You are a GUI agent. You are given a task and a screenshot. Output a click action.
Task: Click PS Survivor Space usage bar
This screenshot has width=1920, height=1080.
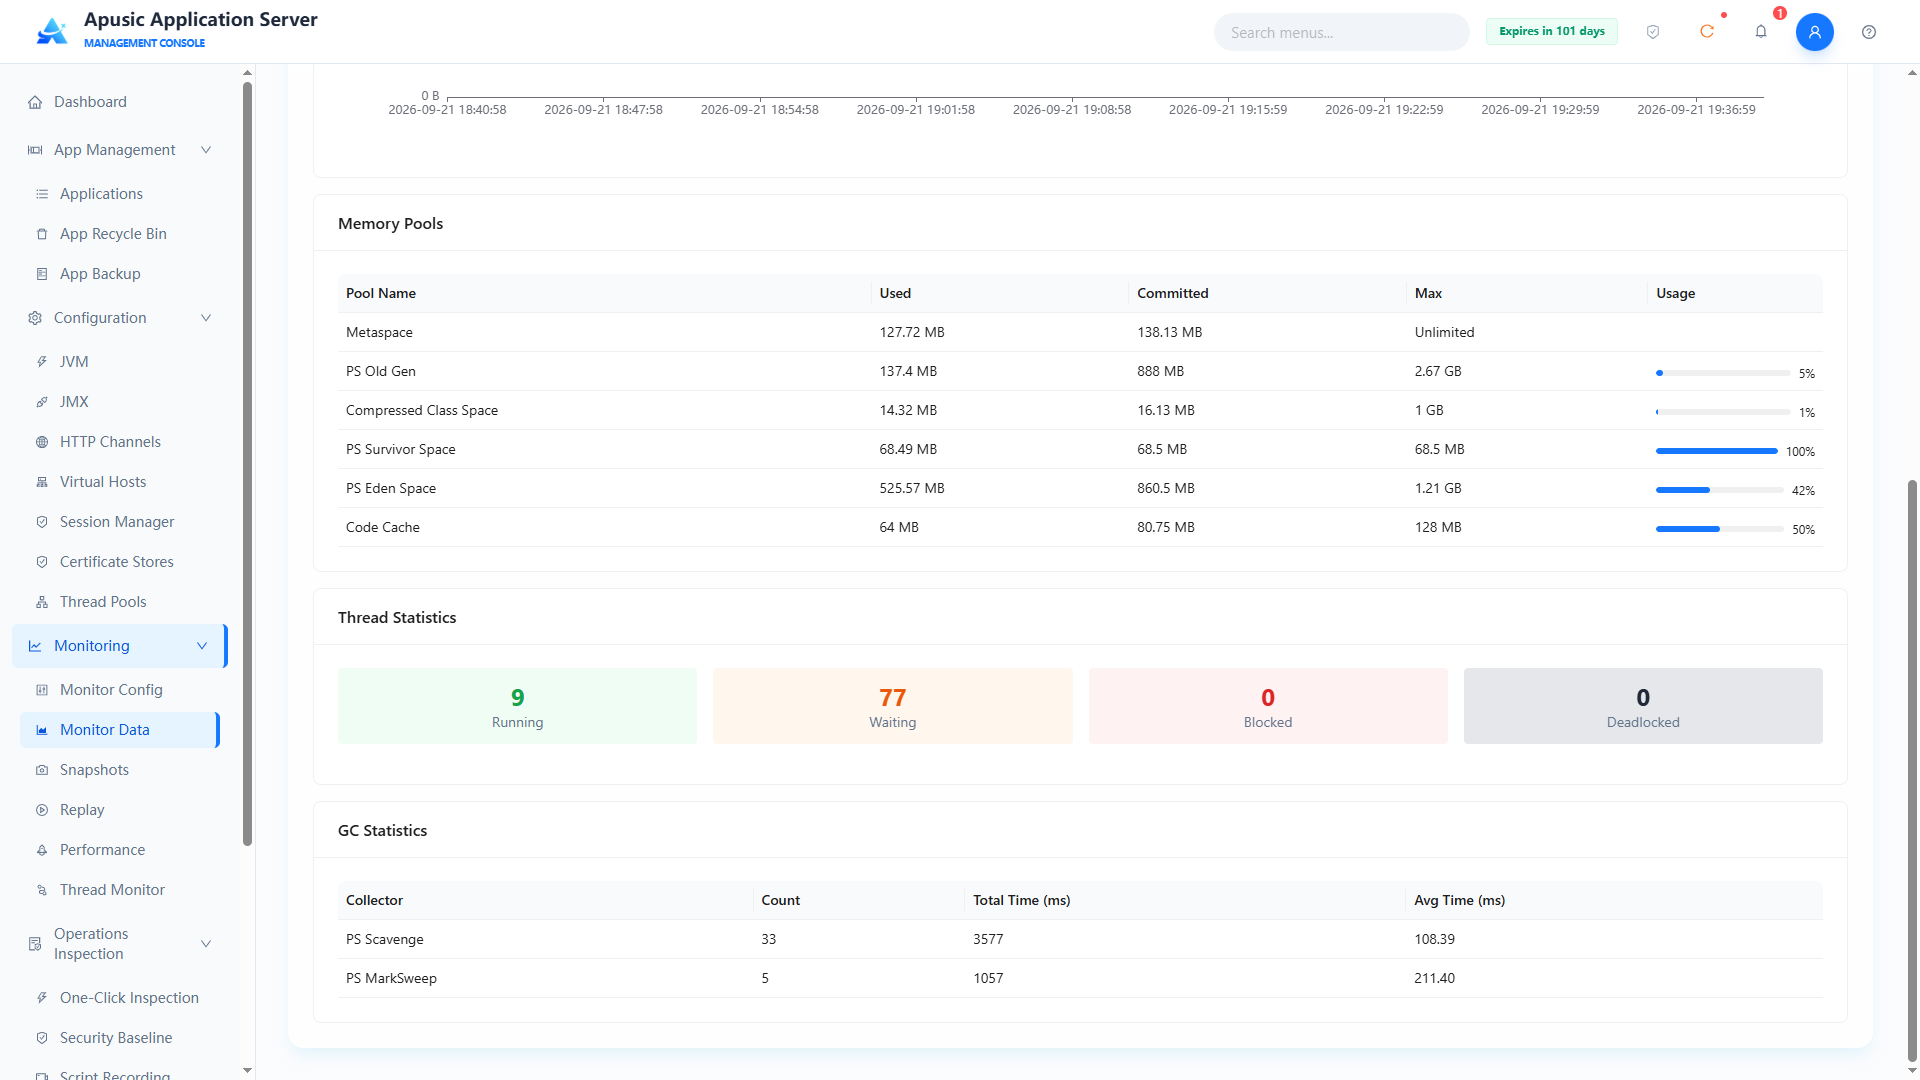(1717, 451)
